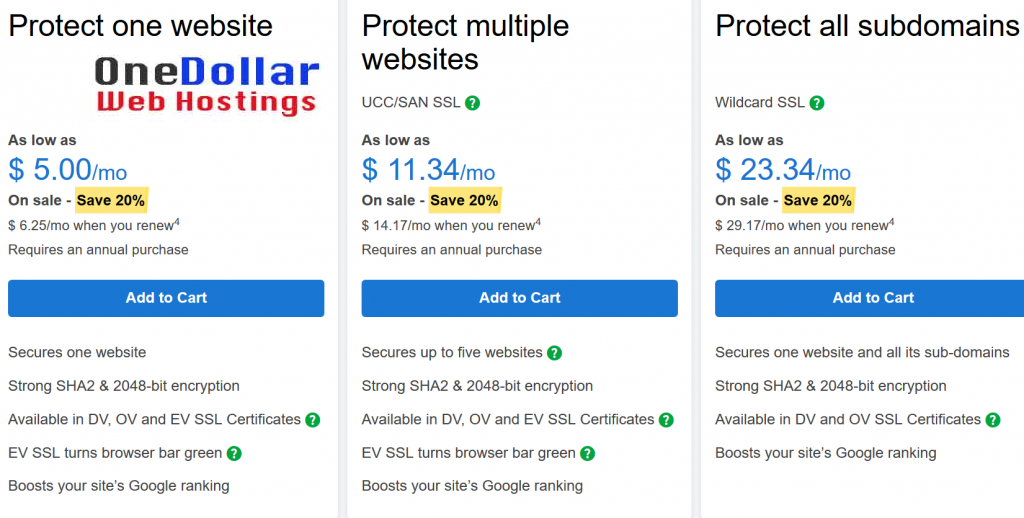Click the $ 11.34/mo price

click(428, 170)
